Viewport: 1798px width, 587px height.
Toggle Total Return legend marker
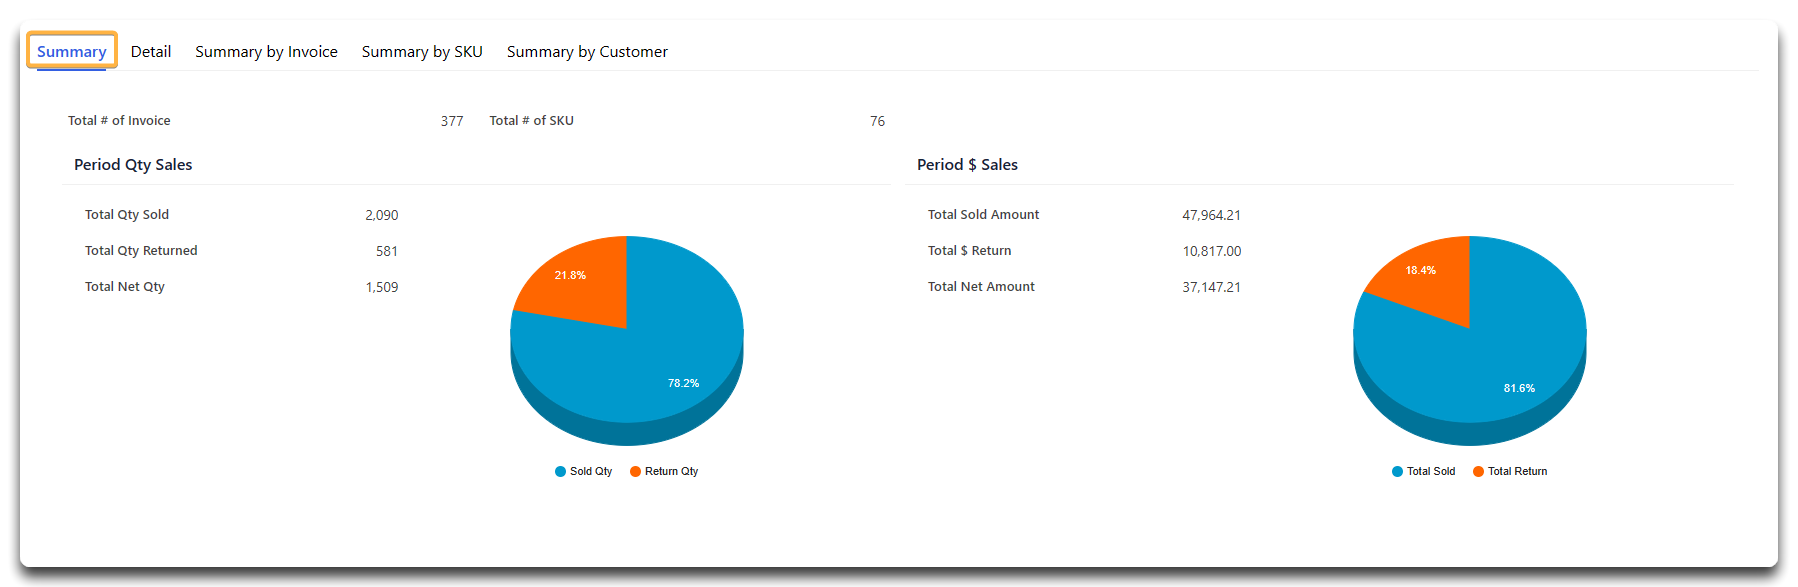click(1479, 472)
